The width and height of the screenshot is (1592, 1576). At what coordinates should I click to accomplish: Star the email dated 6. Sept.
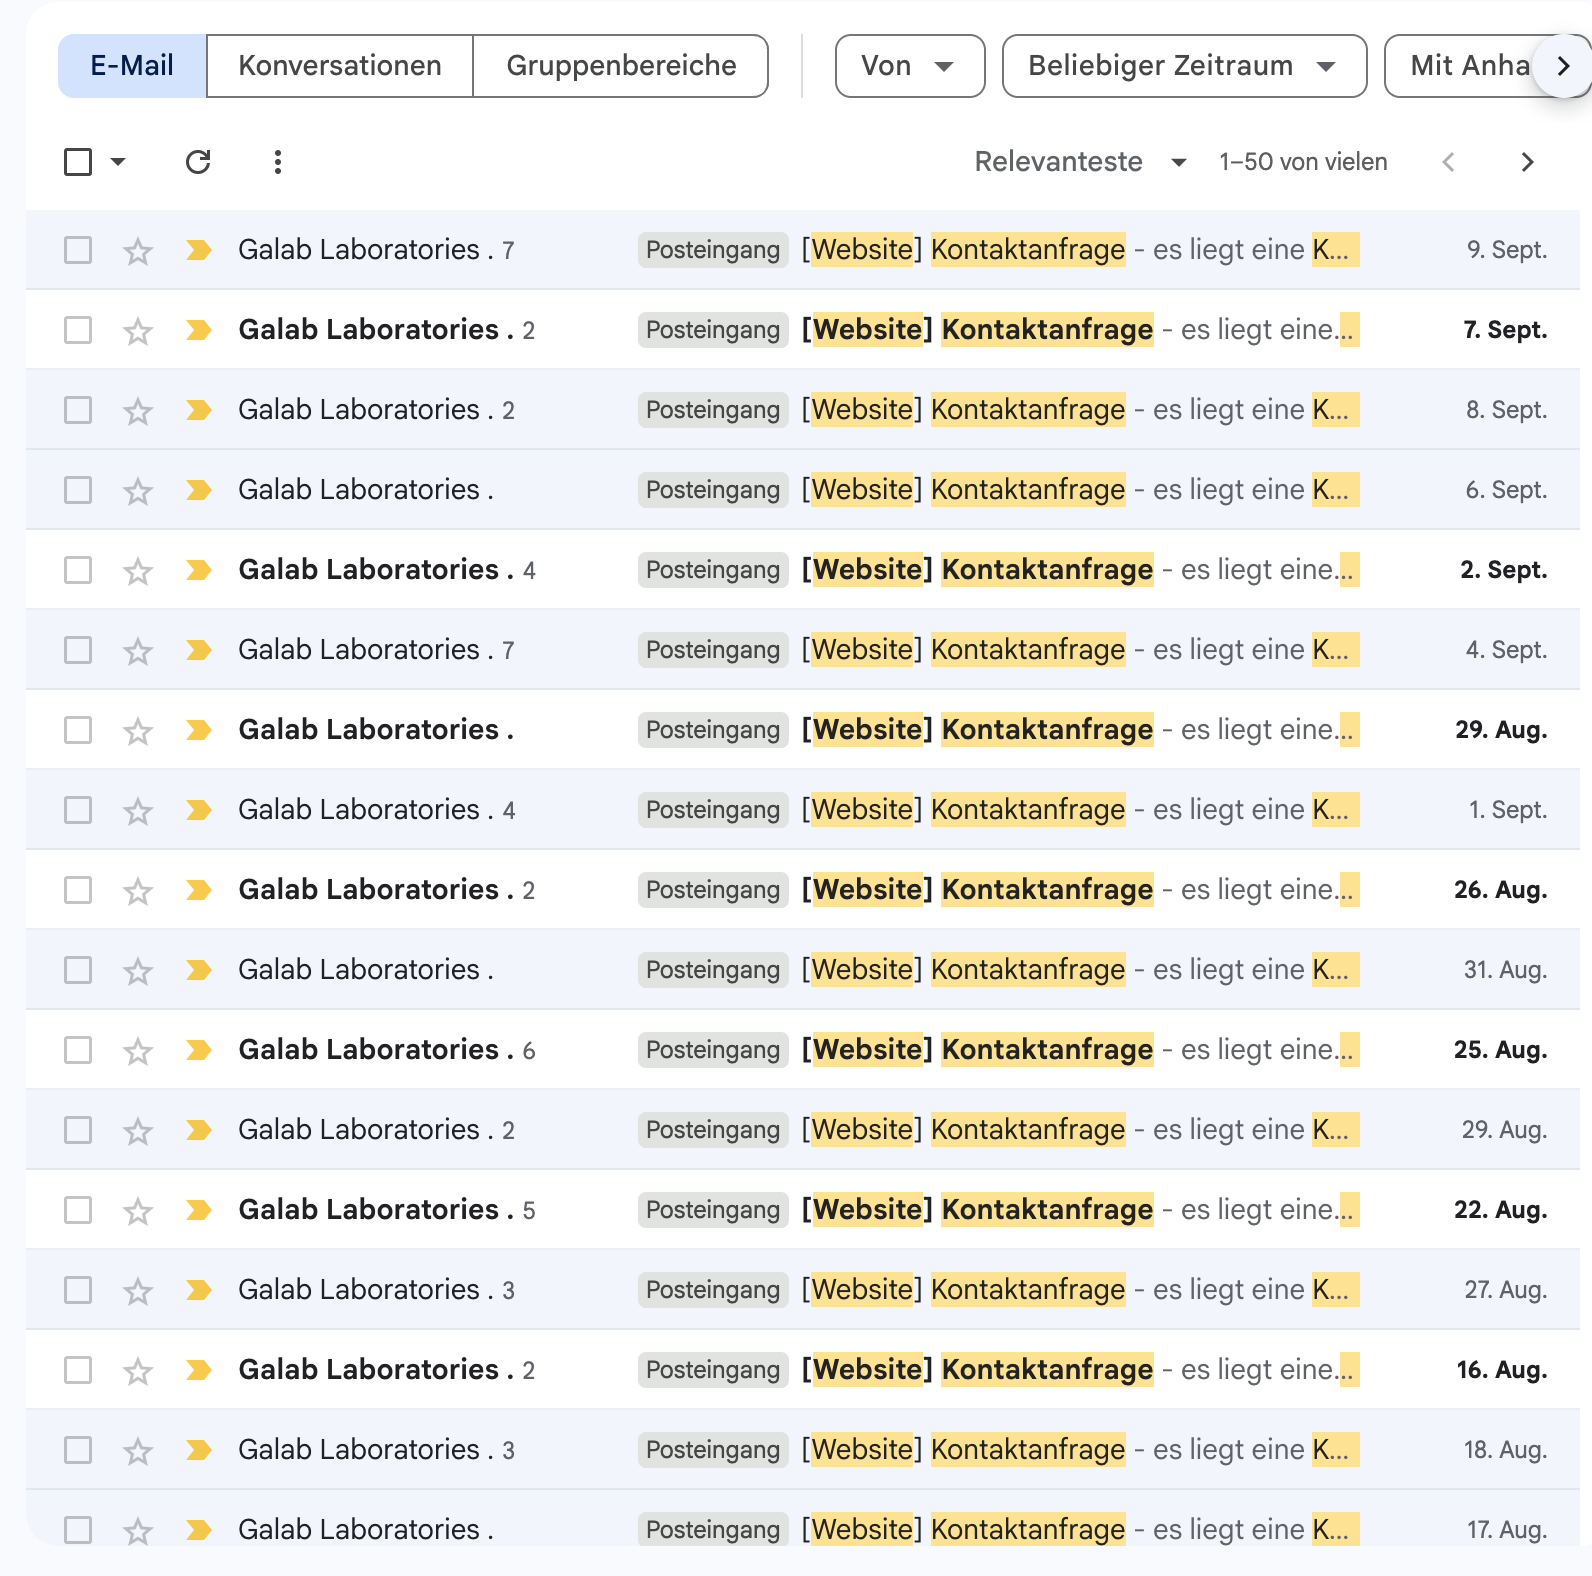click(138, 490)
